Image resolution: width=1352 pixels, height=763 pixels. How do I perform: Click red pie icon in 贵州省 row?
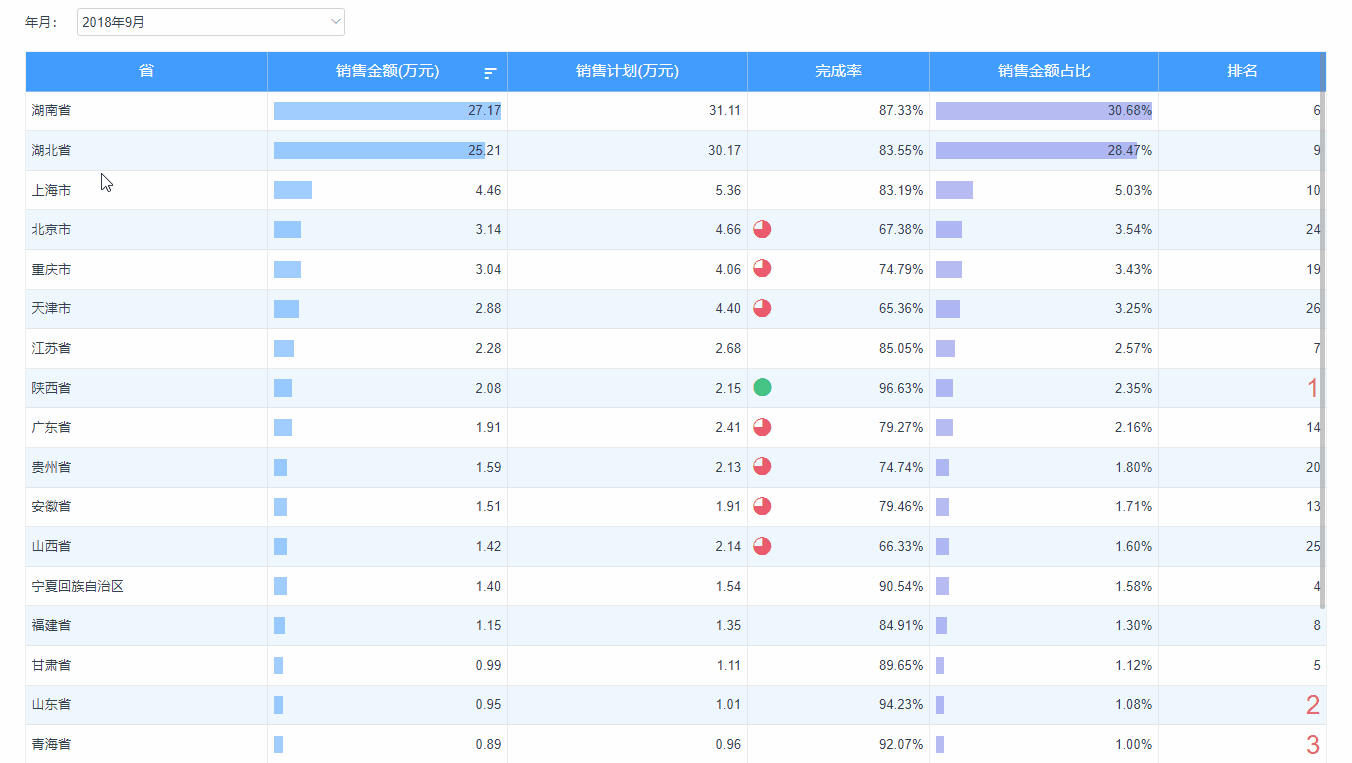click(x=762, y=466)
